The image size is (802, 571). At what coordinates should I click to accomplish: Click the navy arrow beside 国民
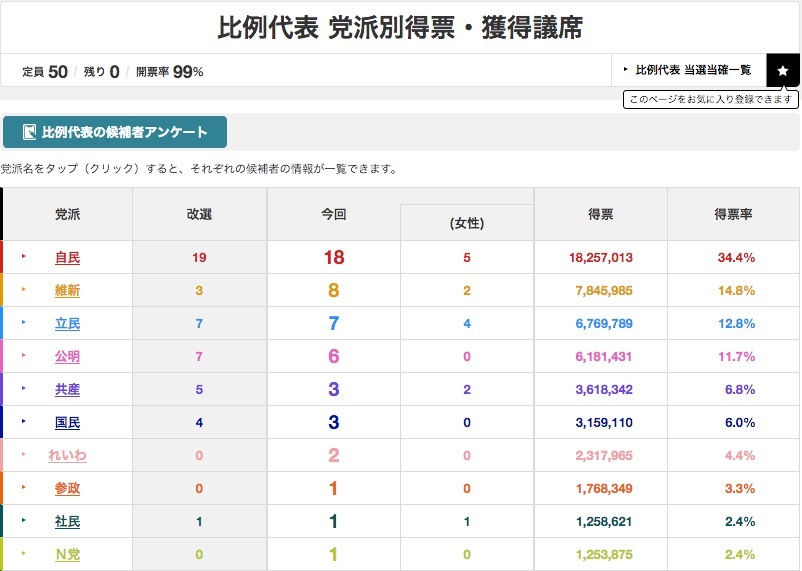coord(24,421)
